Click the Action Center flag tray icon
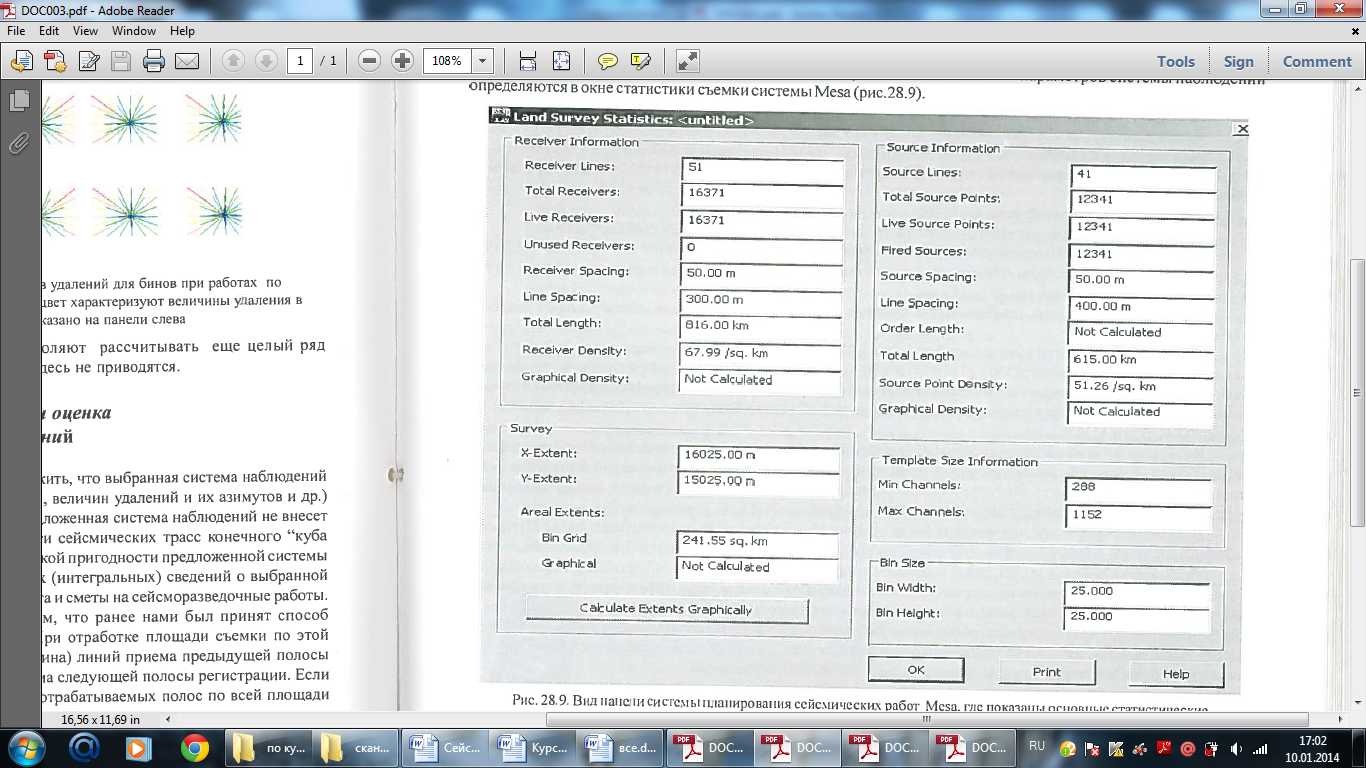 (x=1093, y=748)
